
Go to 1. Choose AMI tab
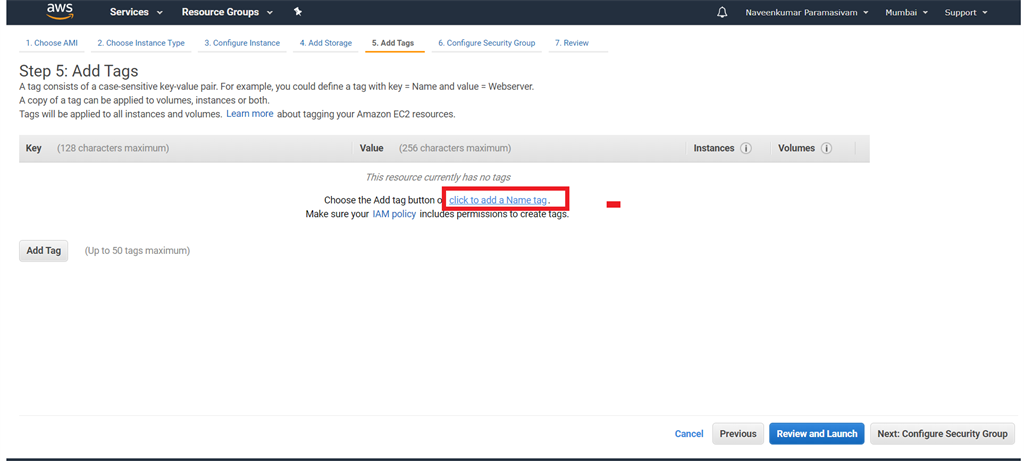[52, 43]
